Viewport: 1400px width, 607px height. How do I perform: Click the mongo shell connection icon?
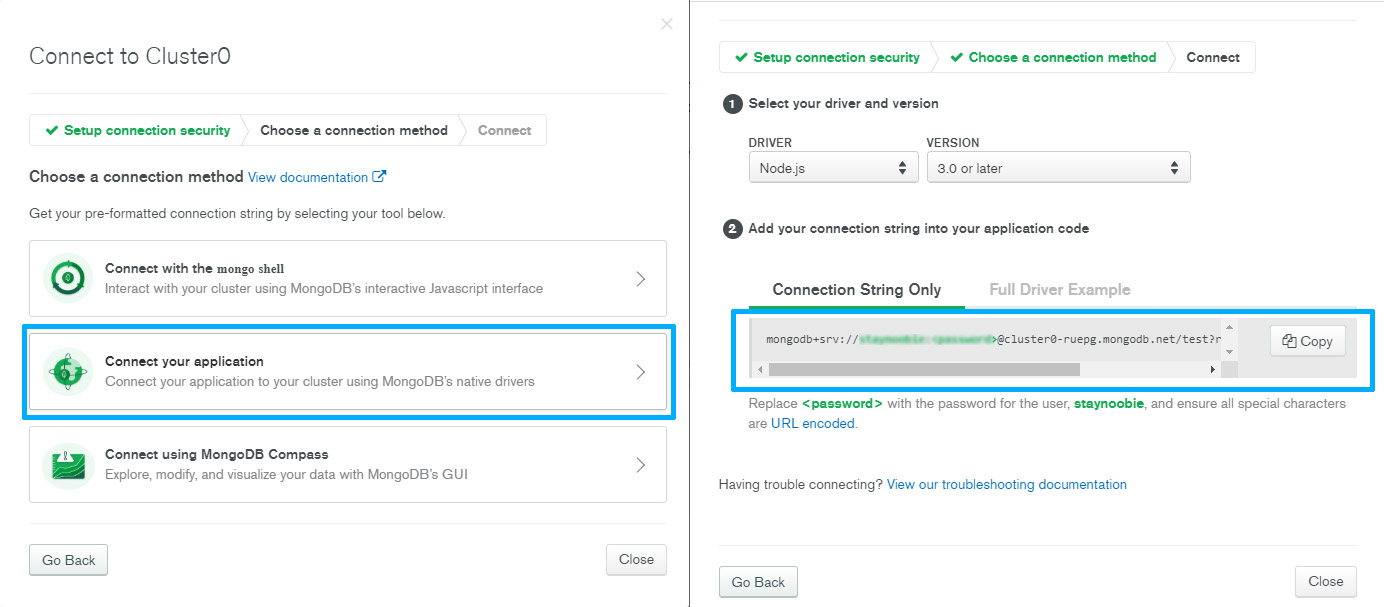[x=68, y=278]
